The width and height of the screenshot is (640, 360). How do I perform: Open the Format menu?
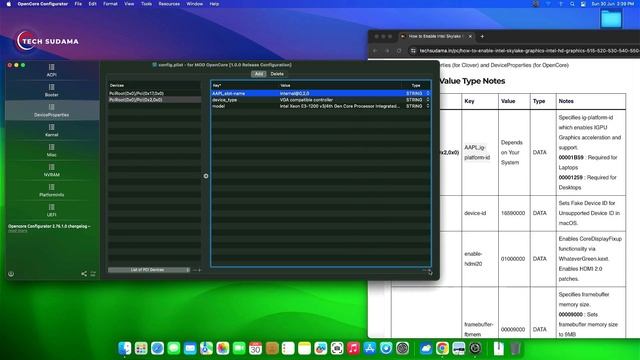[110, 4]
